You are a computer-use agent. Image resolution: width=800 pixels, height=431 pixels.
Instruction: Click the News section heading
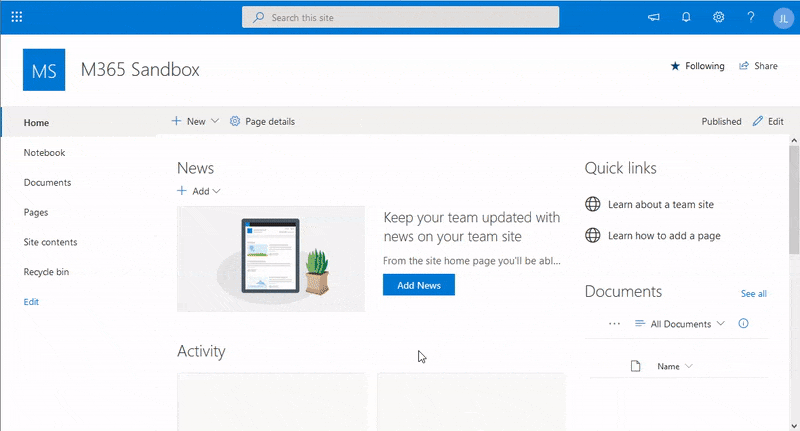[x=195, y=168]
